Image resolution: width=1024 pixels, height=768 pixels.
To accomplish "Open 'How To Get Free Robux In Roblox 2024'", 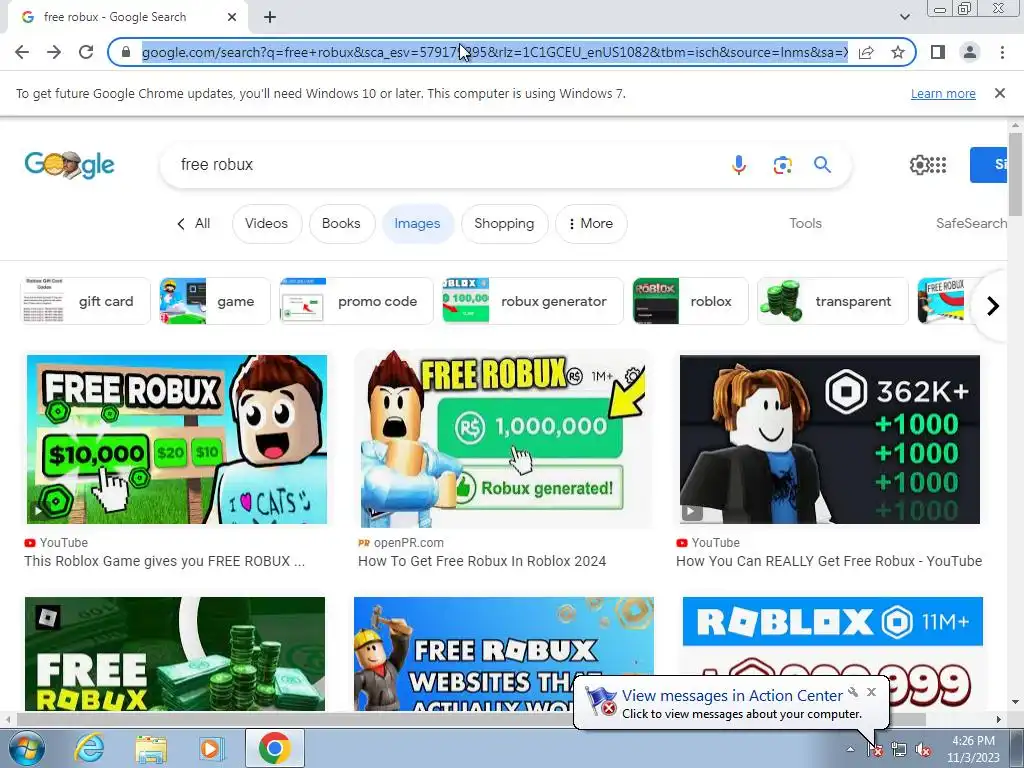I will pos(482,561).
